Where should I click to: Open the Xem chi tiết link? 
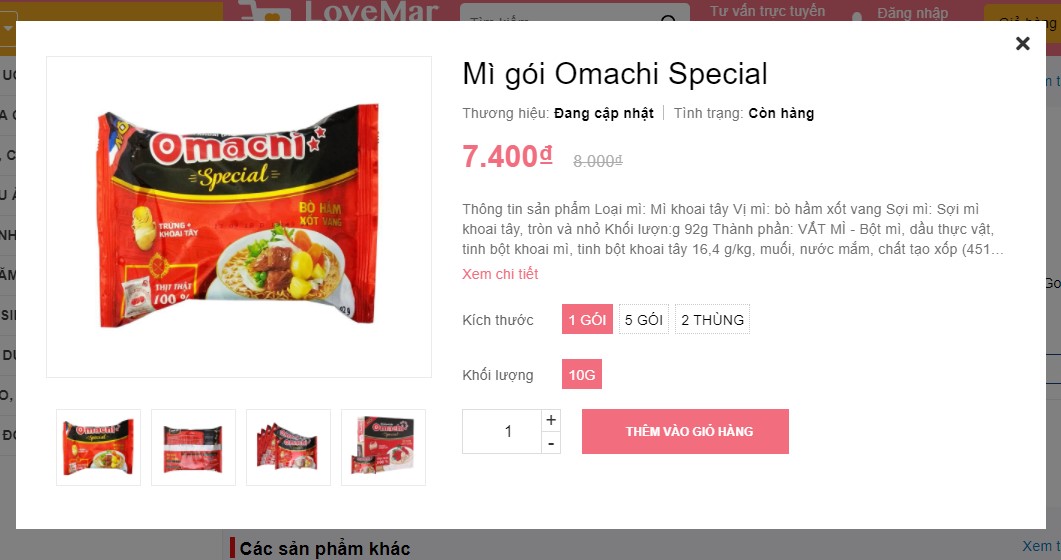tap(500, 274)
